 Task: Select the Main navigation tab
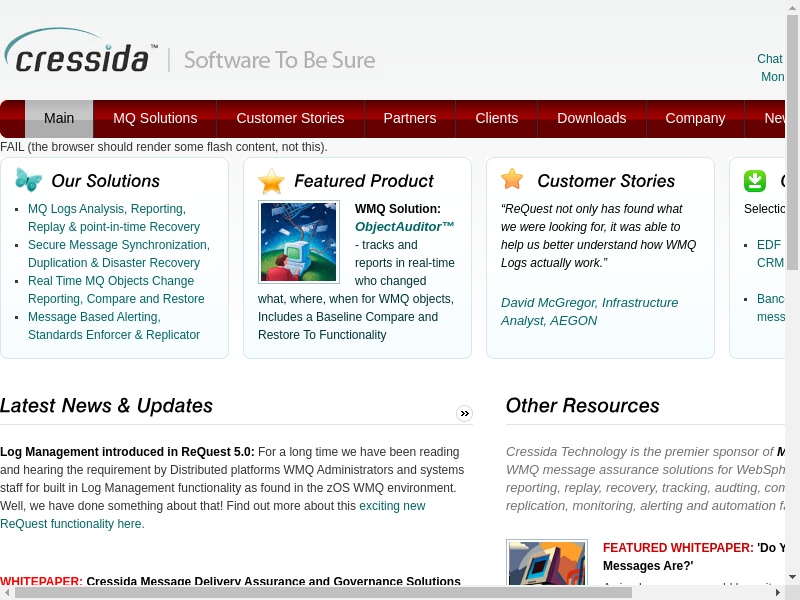pyautogui.click(x=59, y=118)
